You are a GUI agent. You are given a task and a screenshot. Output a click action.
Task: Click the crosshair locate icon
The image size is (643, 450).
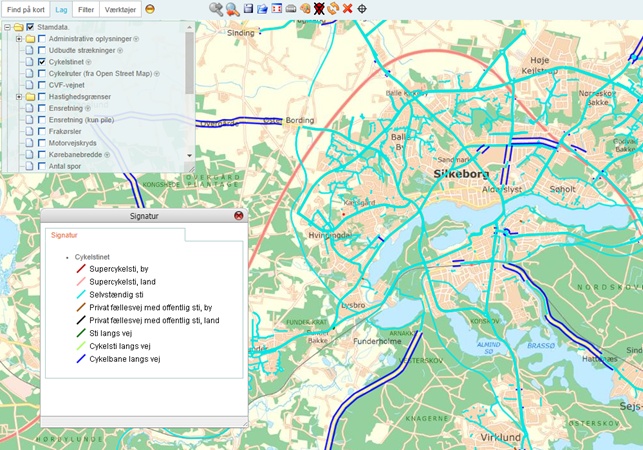click(362, 9)
